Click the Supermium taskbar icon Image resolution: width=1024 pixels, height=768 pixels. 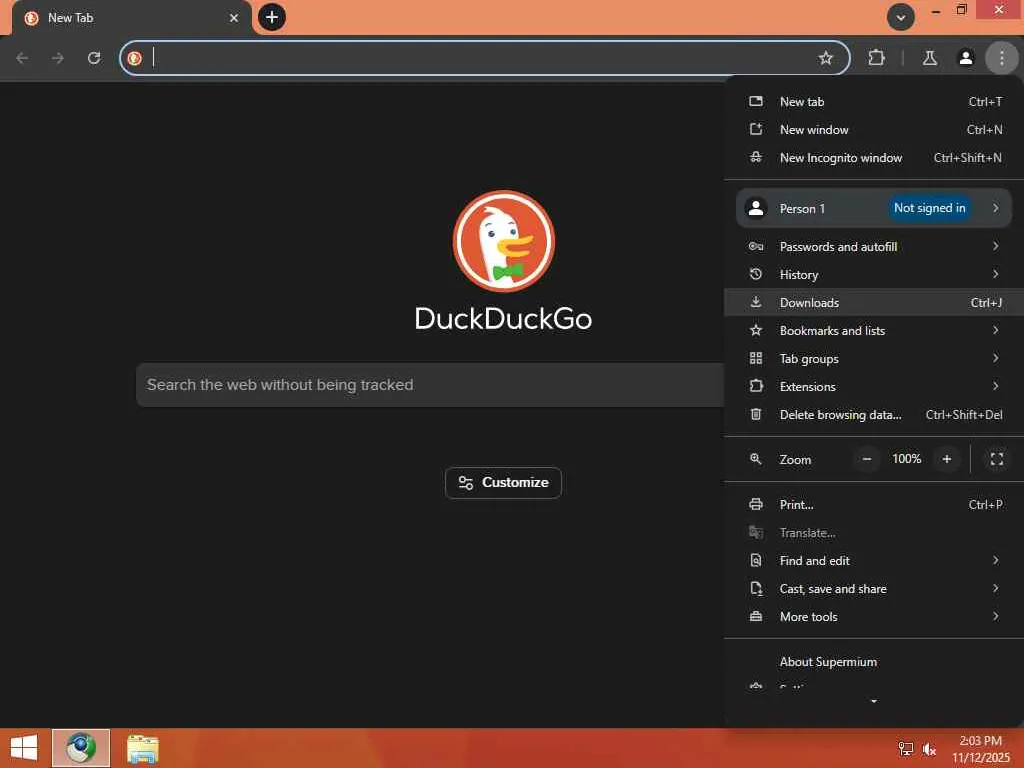pyautogui.click(x=81, y=748)
